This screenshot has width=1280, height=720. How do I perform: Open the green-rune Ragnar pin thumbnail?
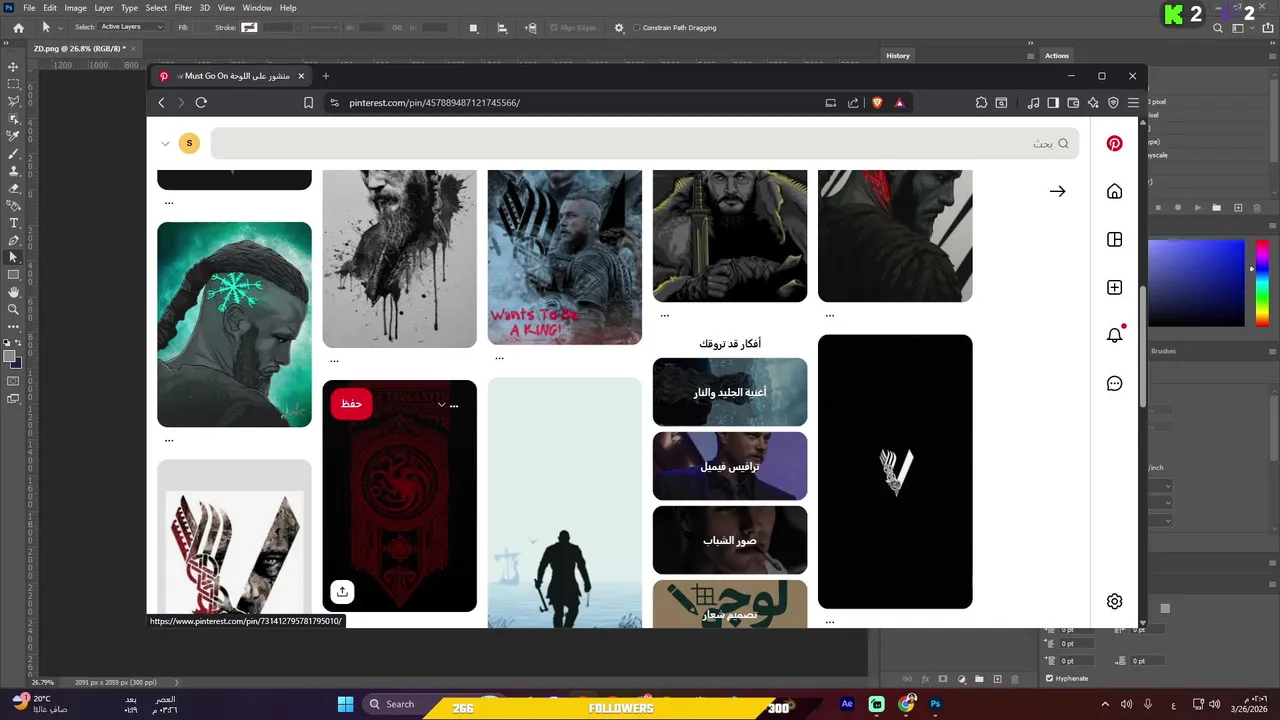pyautogui.click(x=234, y=324)
